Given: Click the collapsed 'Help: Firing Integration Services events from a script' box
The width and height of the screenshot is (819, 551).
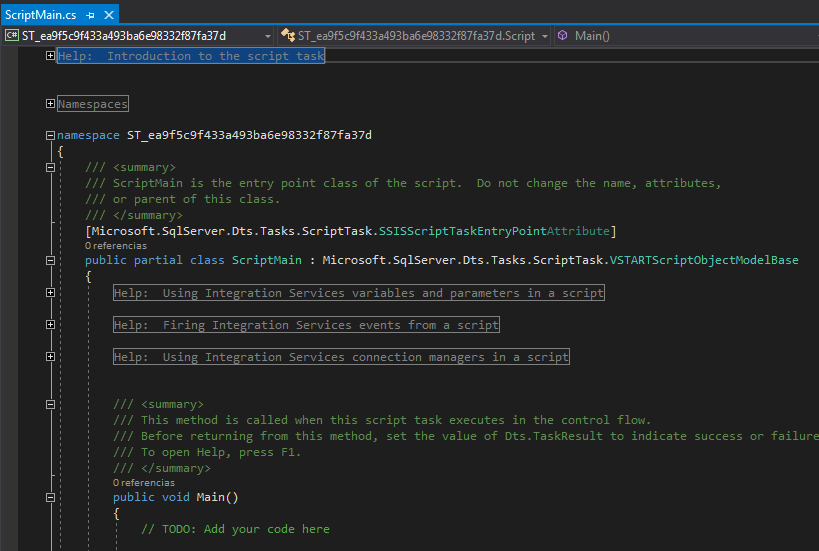Looking at the screenshot, I should [x=306, y=325].
